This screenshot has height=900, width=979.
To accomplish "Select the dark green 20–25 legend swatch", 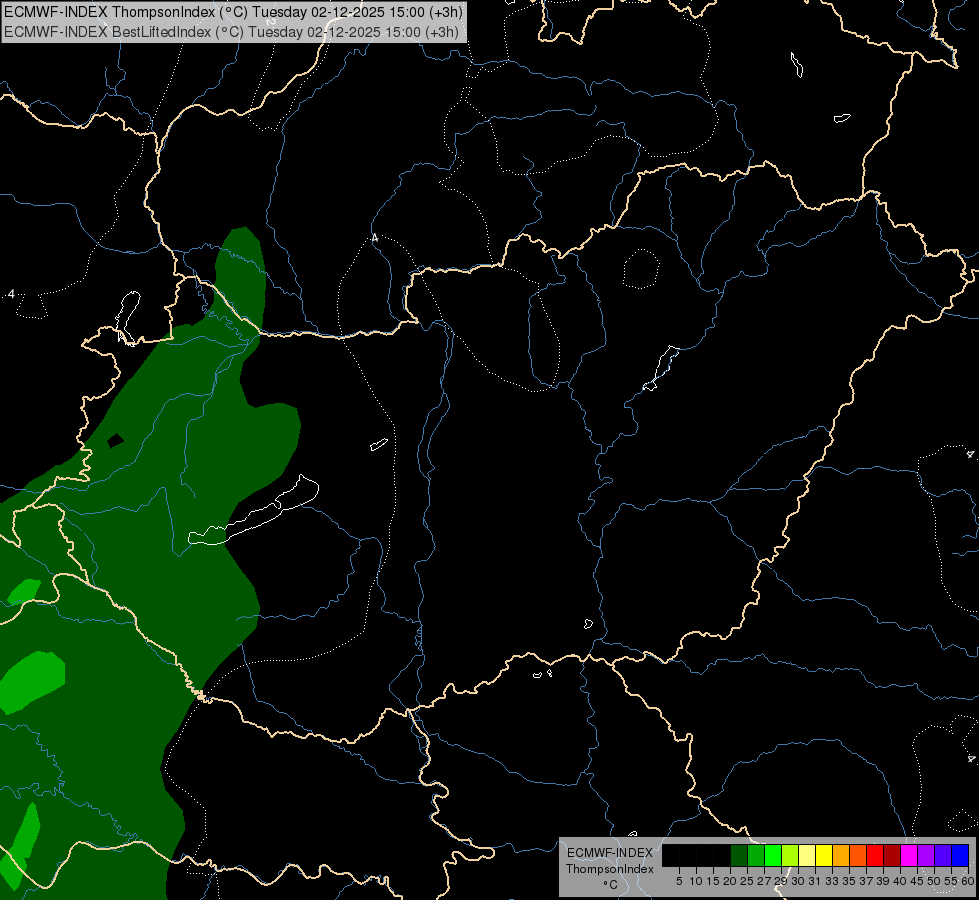I will tap(739, 856).
